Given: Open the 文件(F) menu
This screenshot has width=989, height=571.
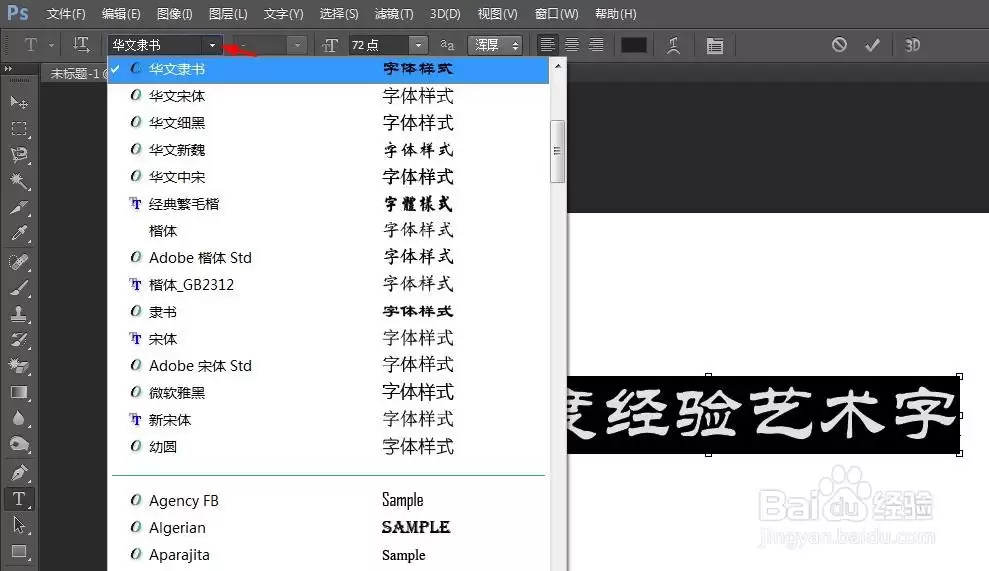Looking at the screenshot, I should click(x=66, y=13).
